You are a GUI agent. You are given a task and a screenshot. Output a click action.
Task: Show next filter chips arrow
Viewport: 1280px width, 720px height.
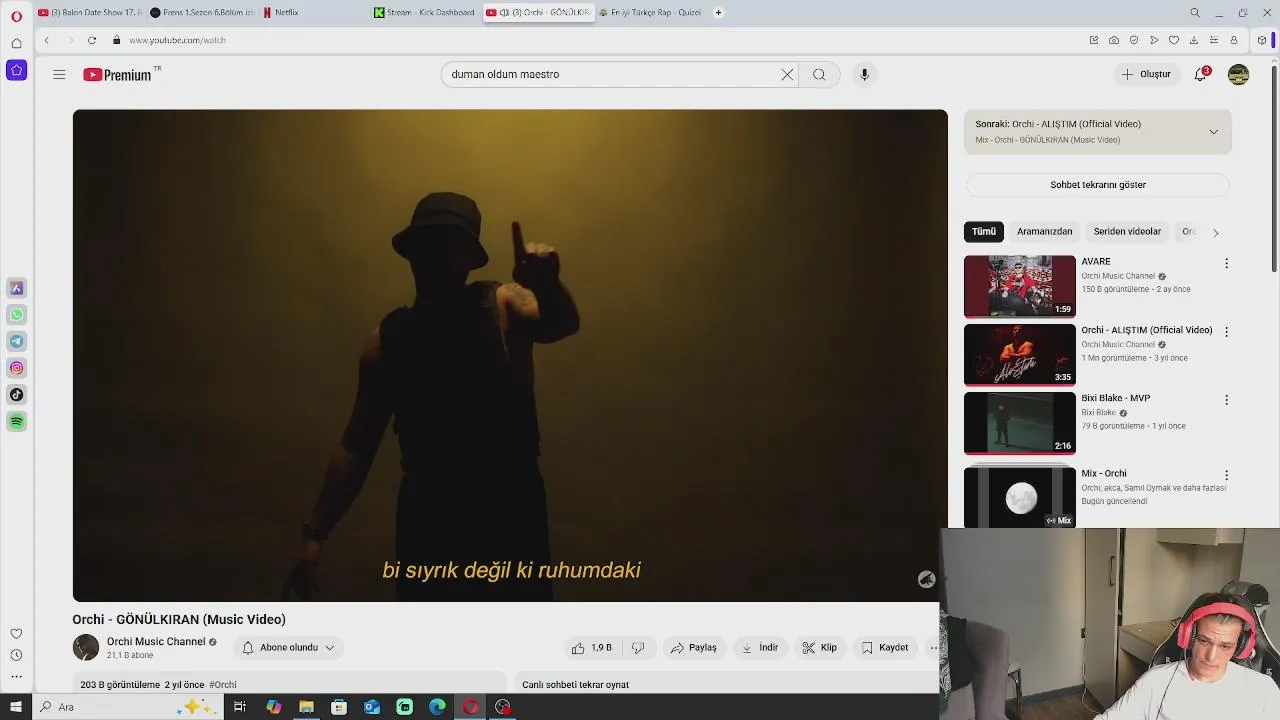pyautogui.click(x=1215, y=232)
